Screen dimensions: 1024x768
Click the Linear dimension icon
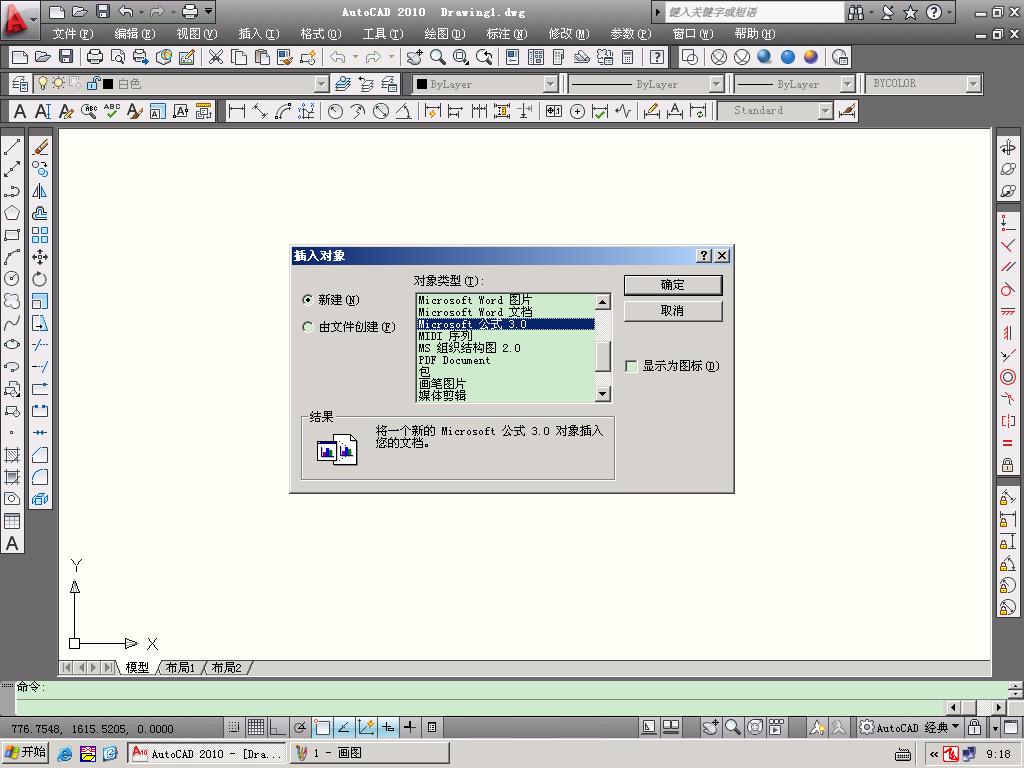237,111
